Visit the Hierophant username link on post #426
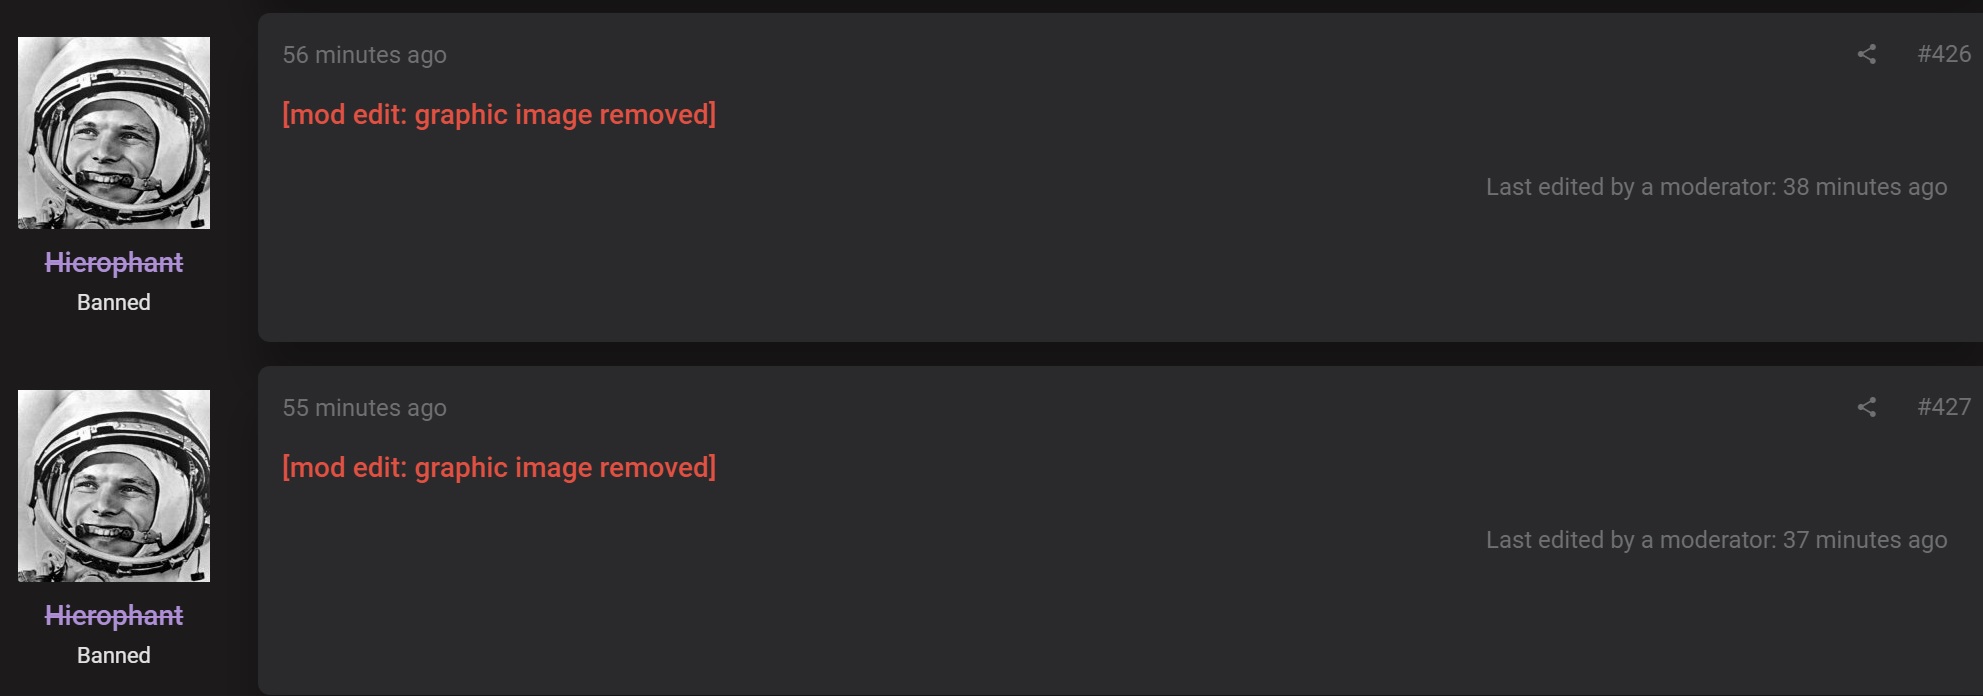Viewport: 1983px width, 696px height. click(114, 262)
